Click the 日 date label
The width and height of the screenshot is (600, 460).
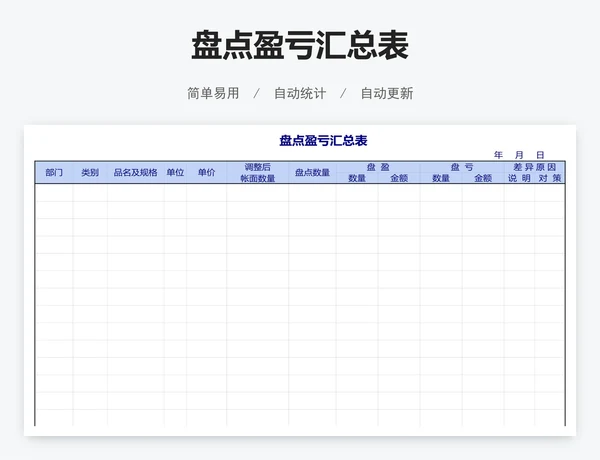click(540, 155)
